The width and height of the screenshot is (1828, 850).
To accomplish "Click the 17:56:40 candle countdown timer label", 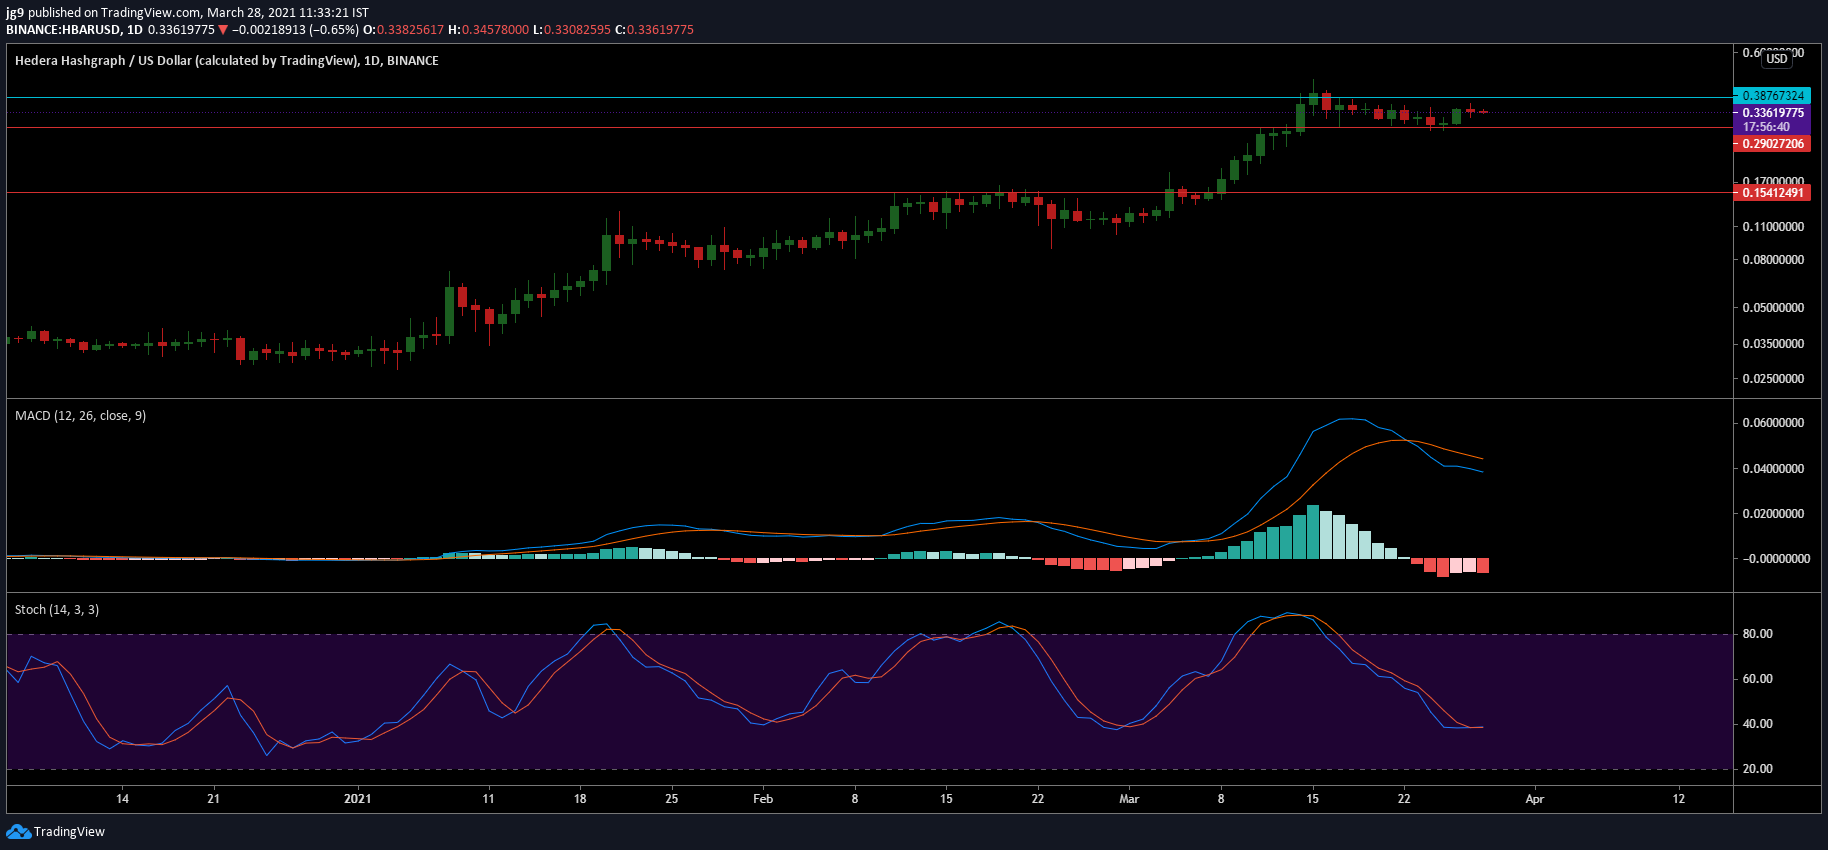I will [1766, 127].
